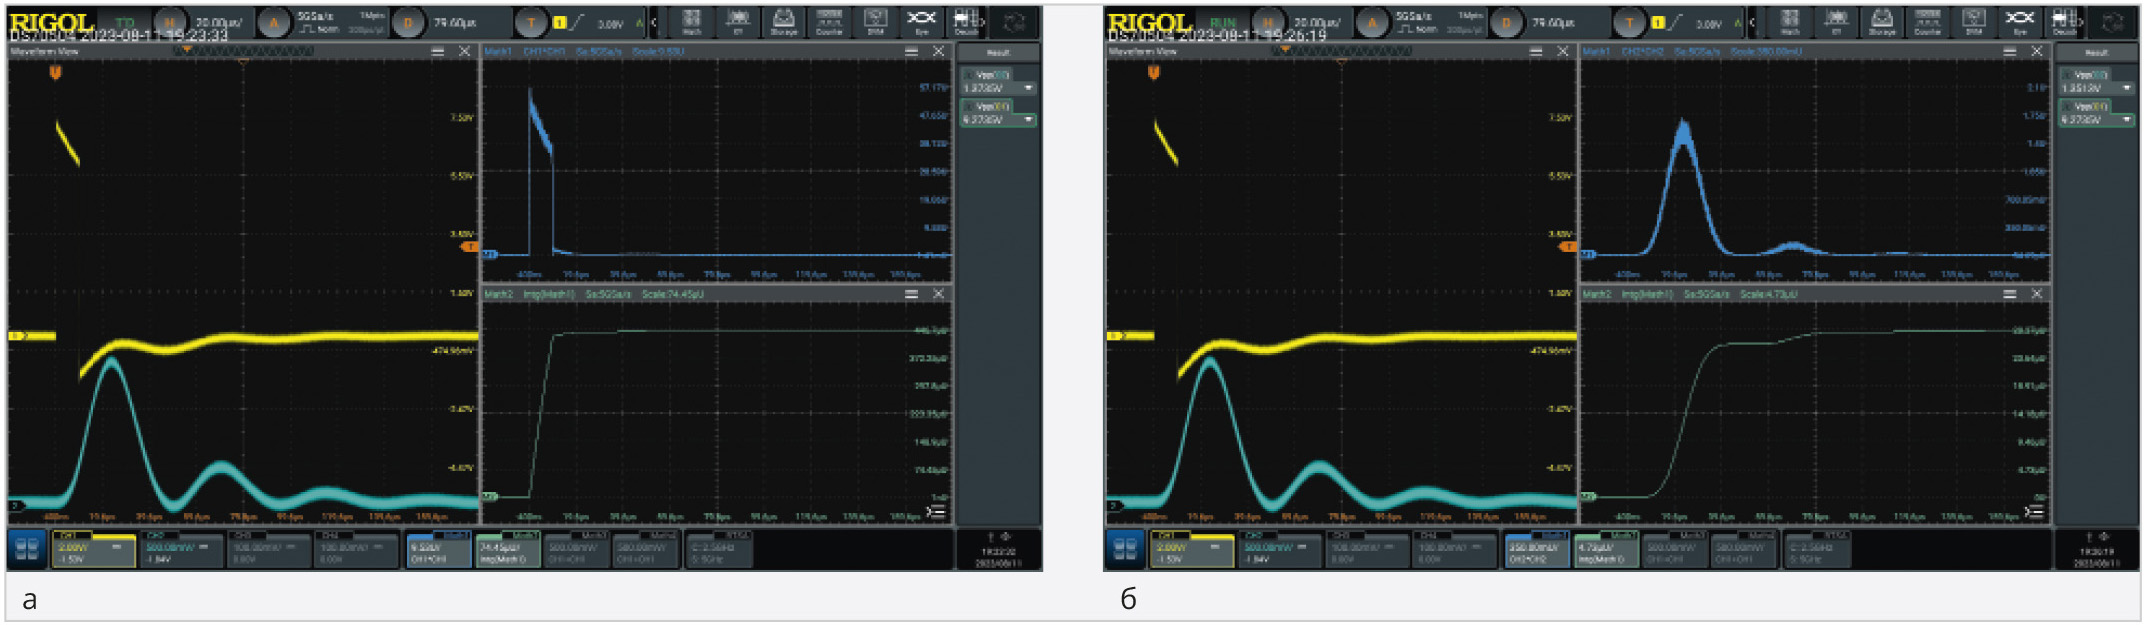
Task: Close the Math1 window in screen a
Action: [938, 51]
